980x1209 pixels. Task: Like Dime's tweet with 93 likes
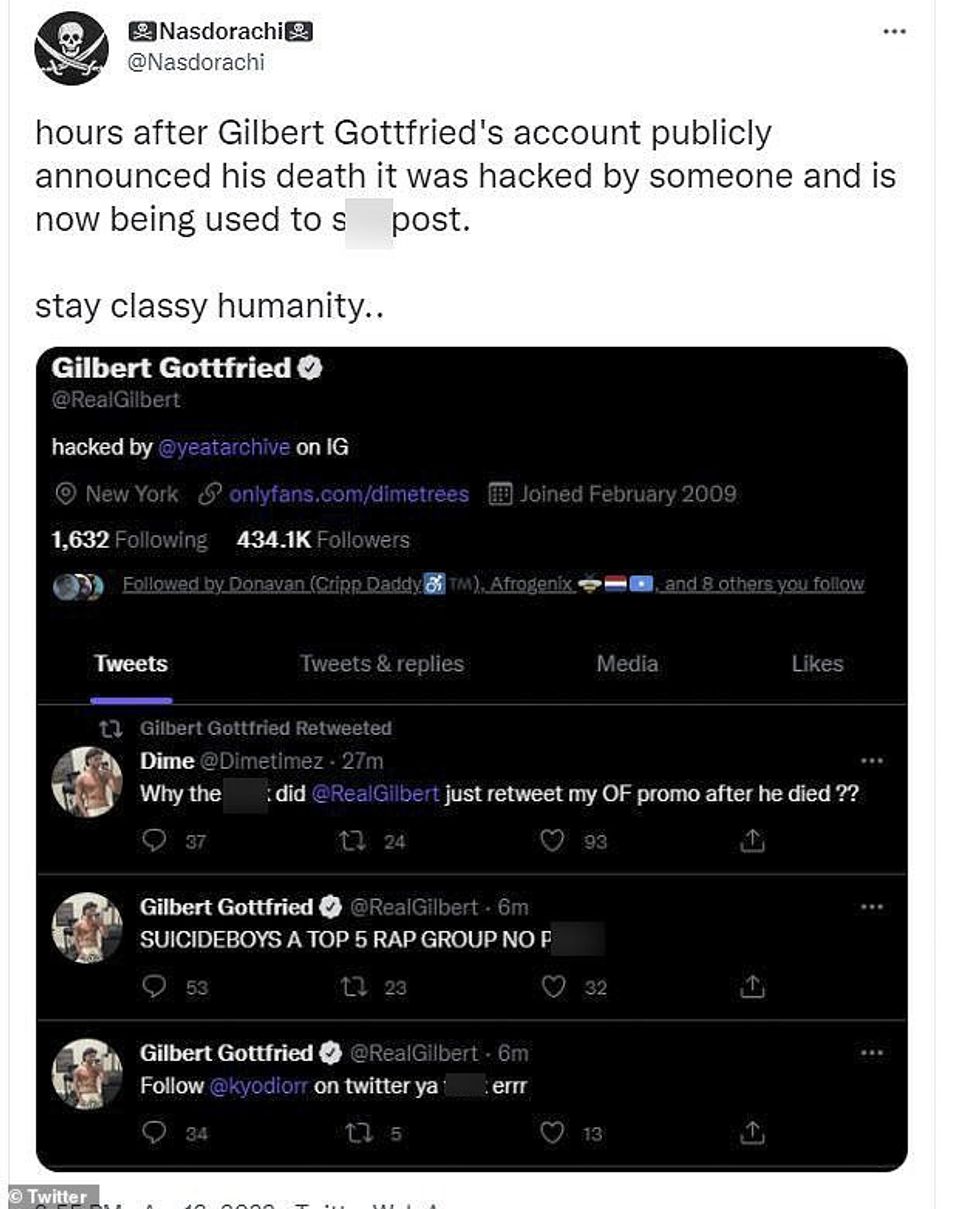pos(552,842)
